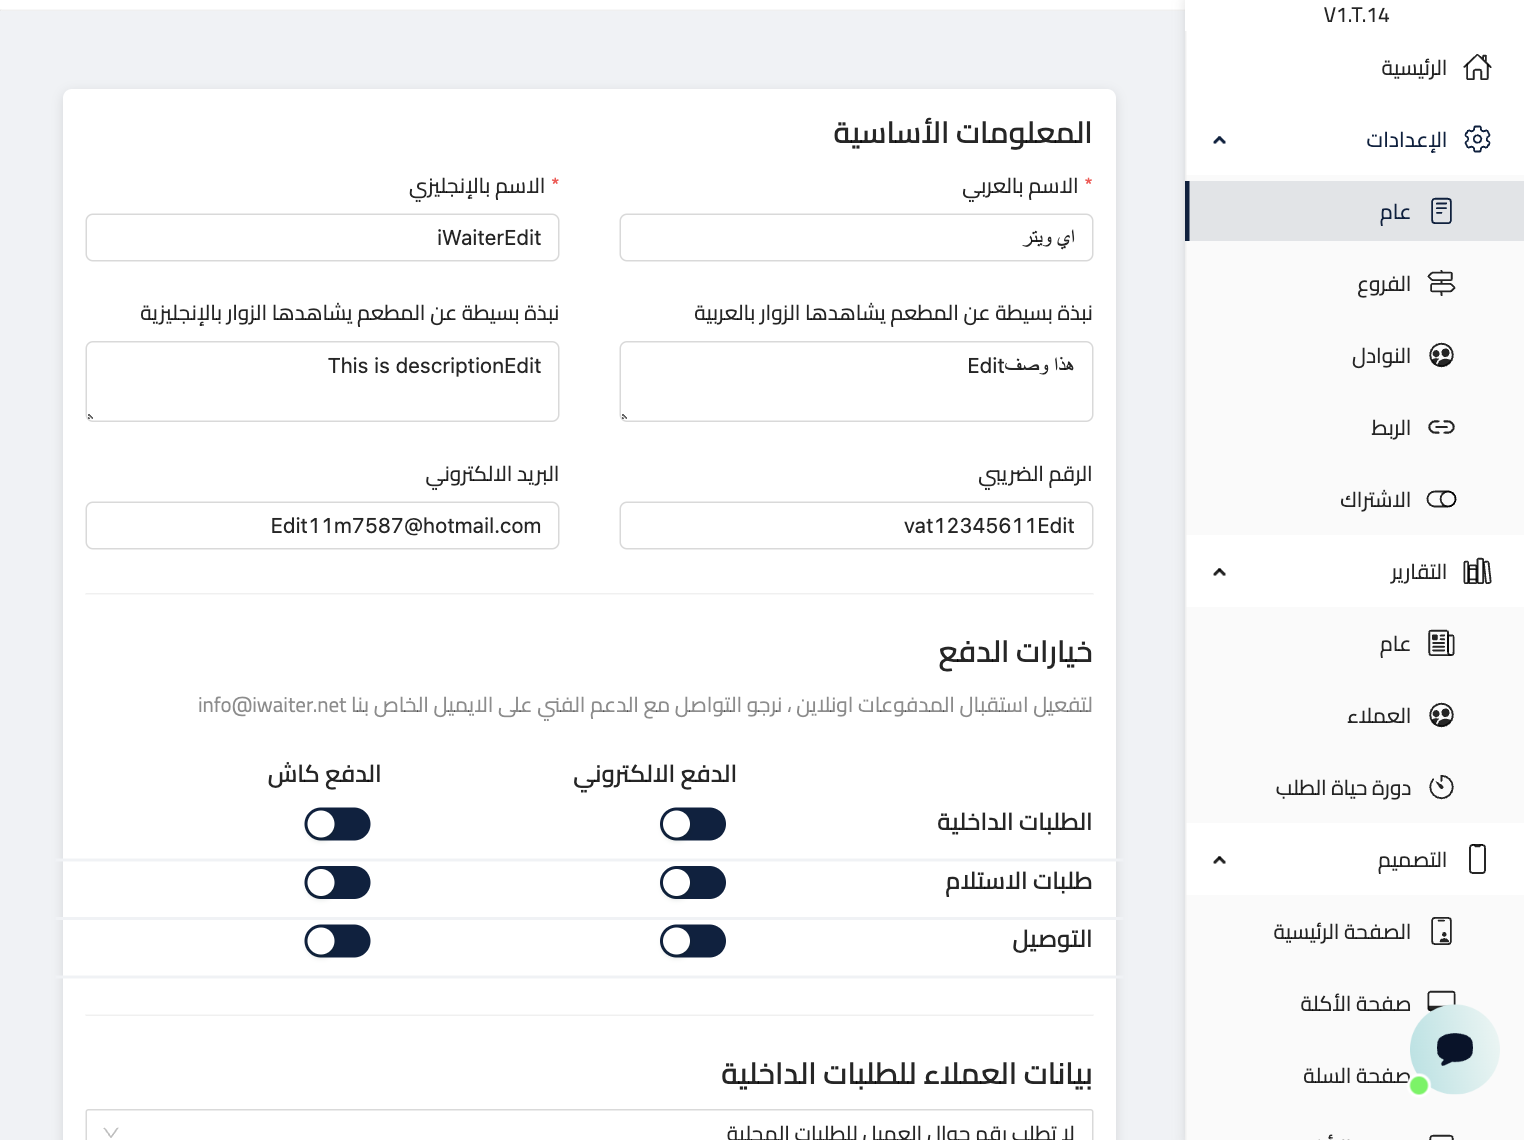Click the branches signpost icon beside الفروع

pyautogui.click(x=1441, y=283)
